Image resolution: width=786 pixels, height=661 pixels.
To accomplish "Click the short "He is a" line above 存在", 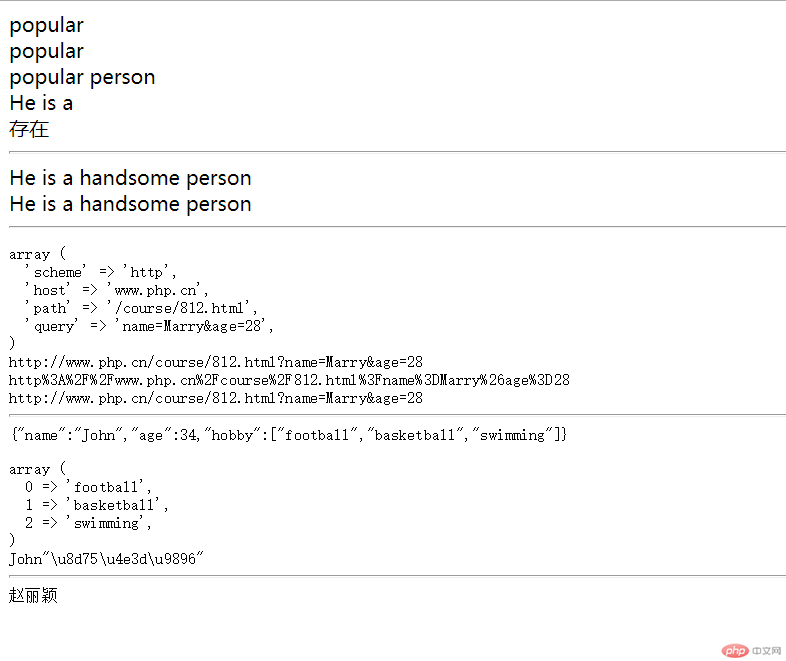I will pos(41,103).
